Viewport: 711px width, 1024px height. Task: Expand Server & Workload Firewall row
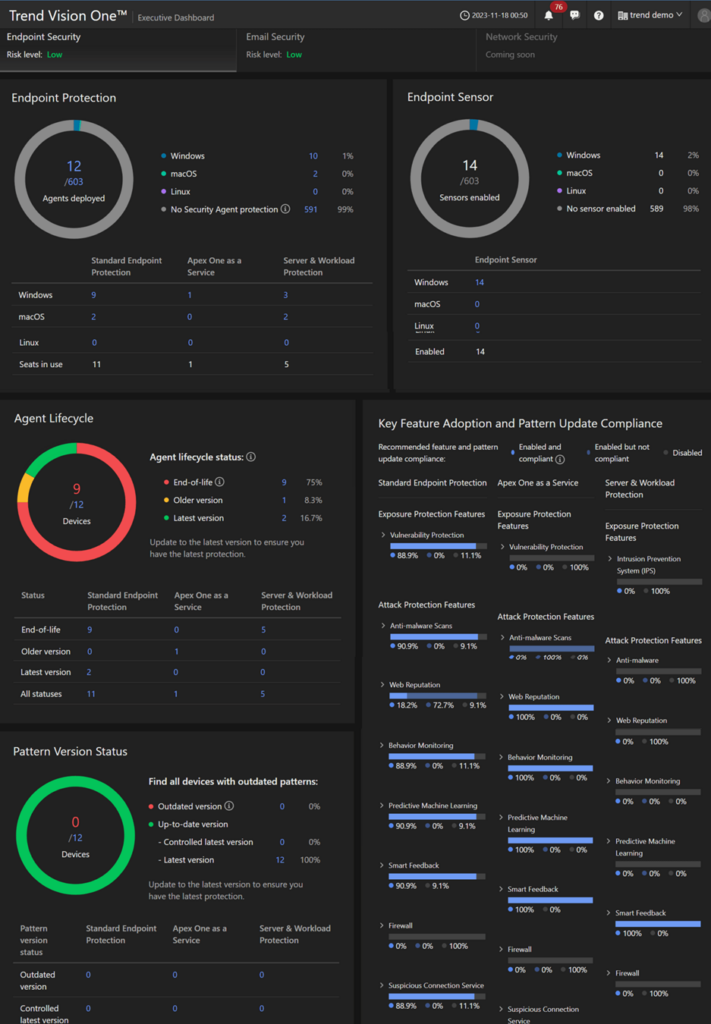click(x=608, y=973)
